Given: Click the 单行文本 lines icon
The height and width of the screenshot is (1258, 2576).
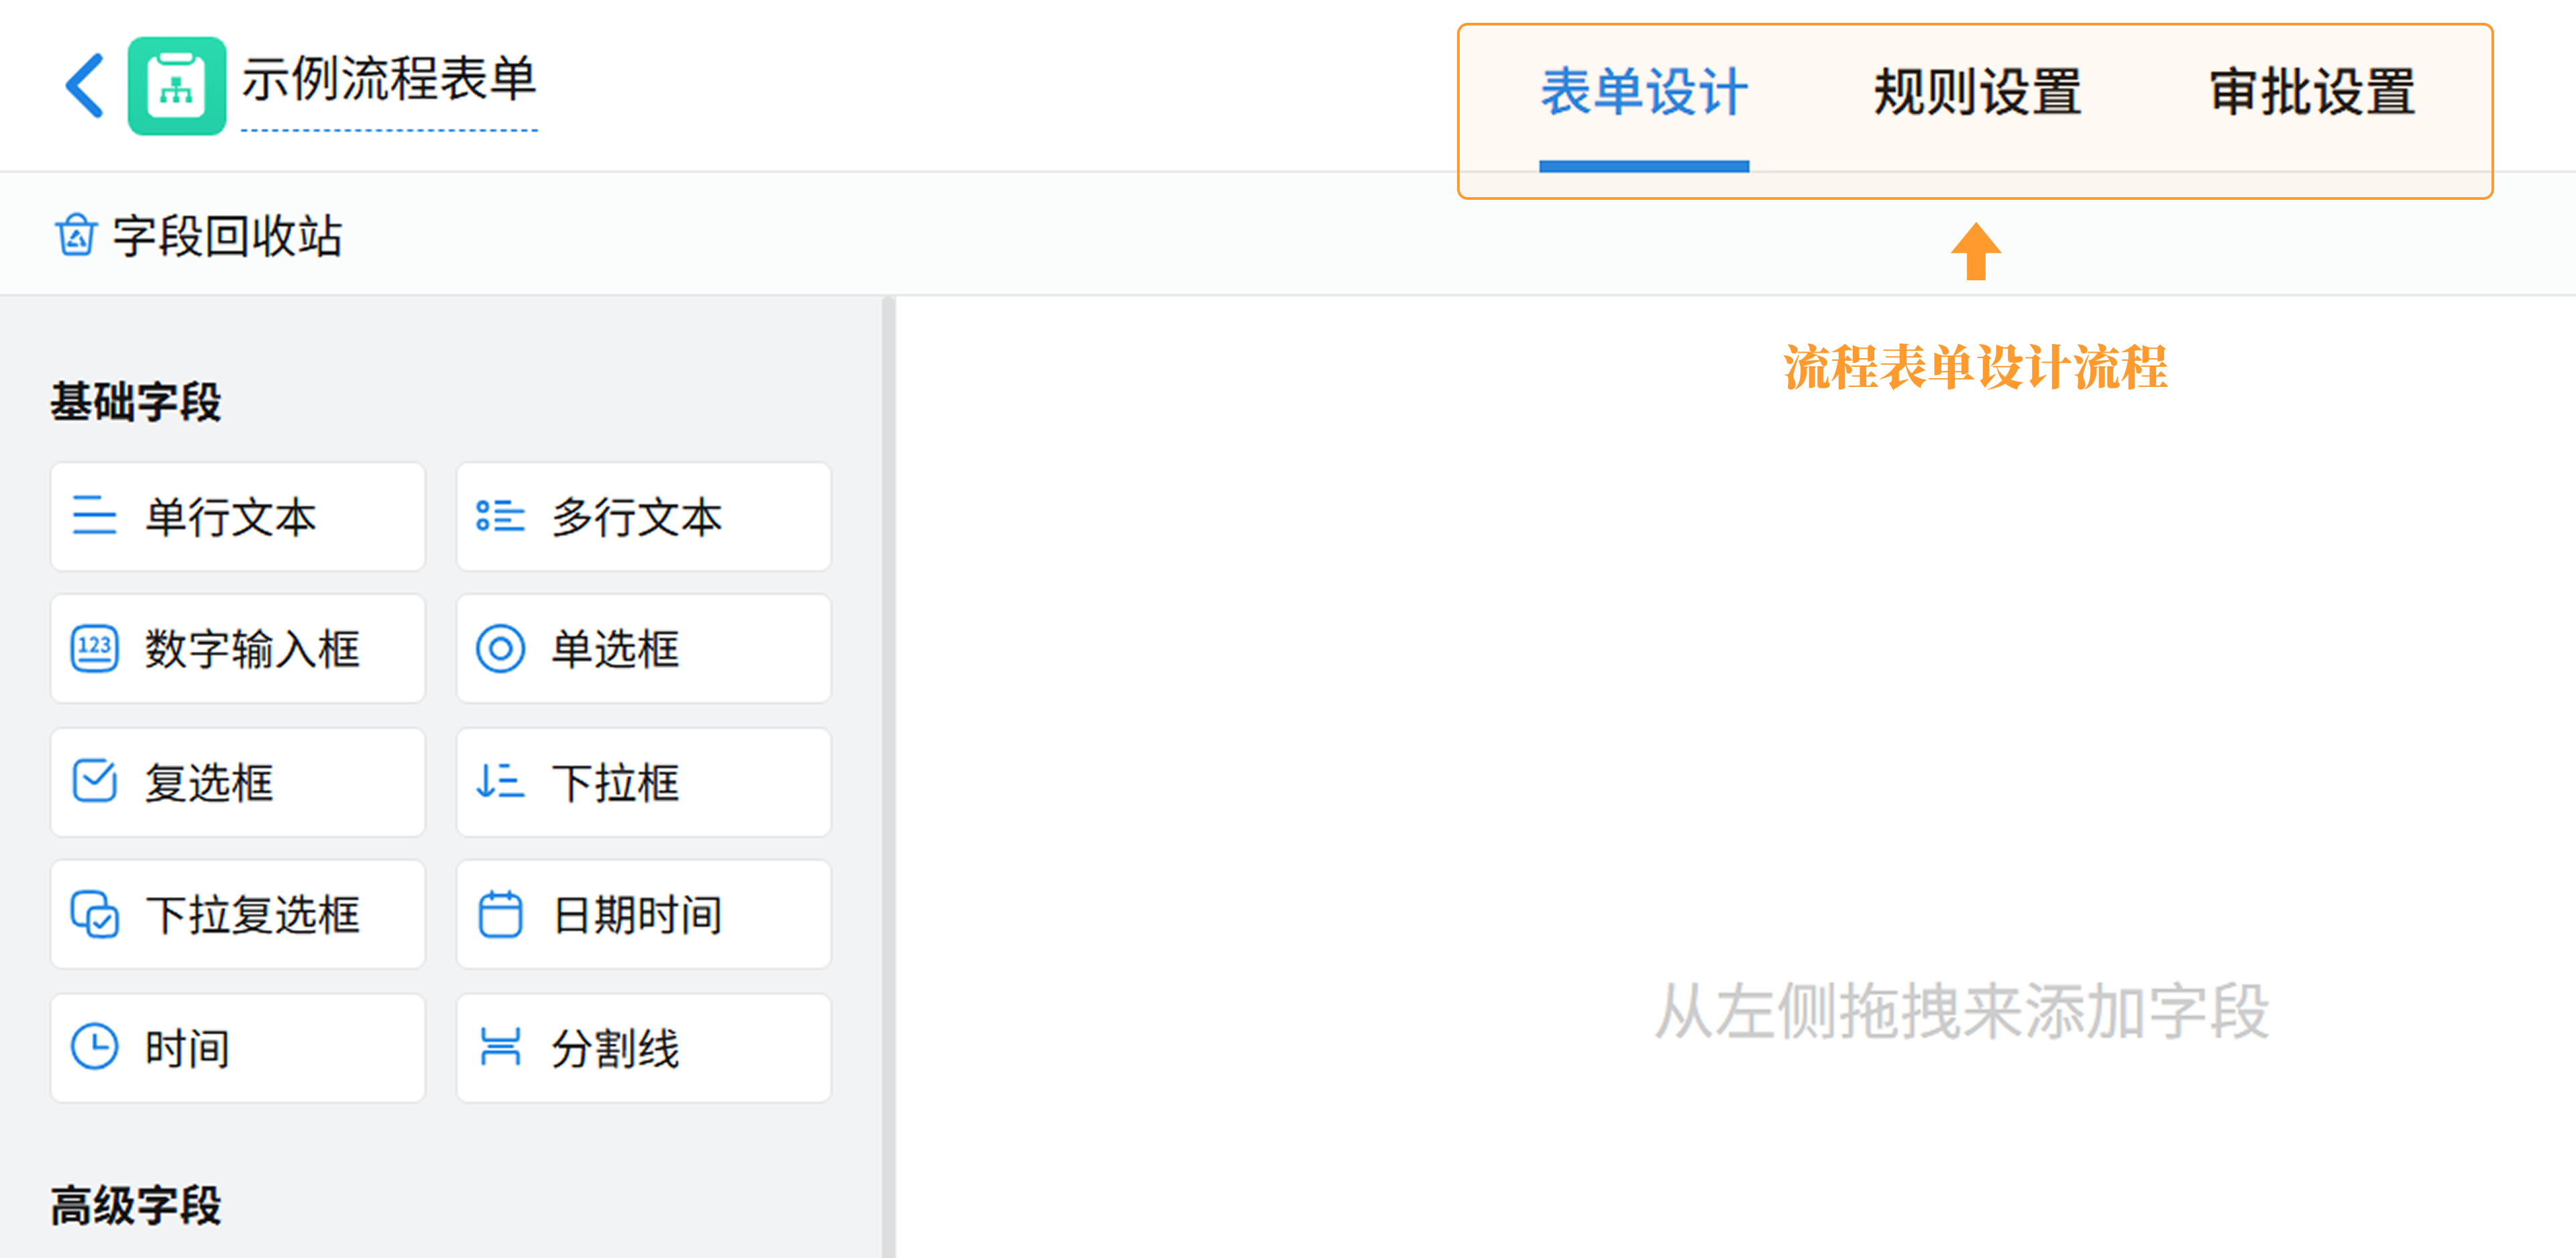Looking at the screenshot, I should click(x=95, y=517).
